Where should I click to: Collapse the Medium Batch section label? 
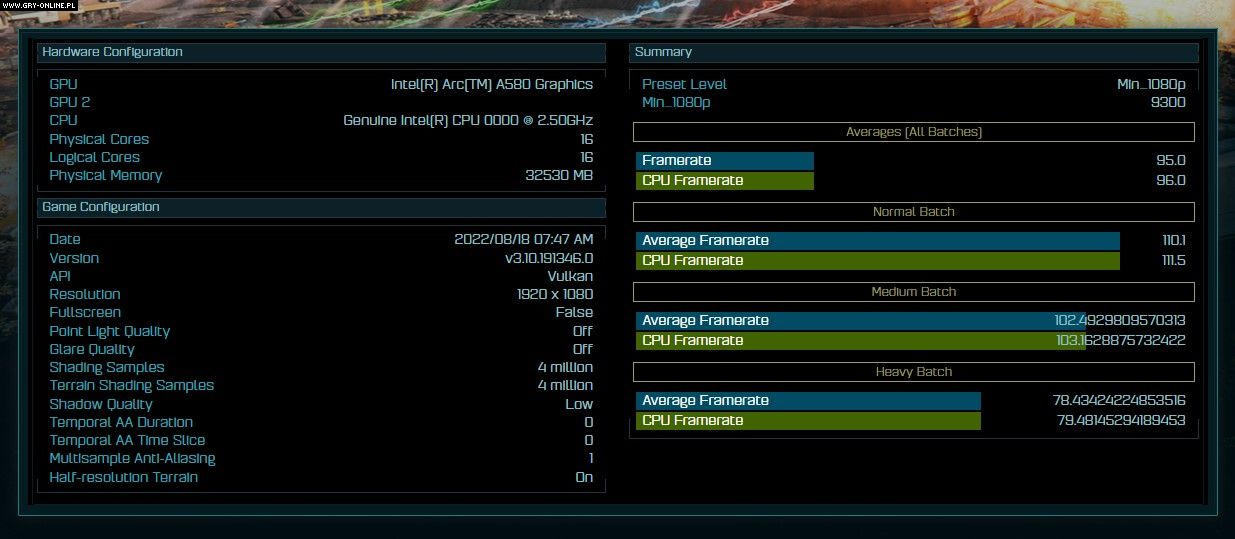pos(914,292)
